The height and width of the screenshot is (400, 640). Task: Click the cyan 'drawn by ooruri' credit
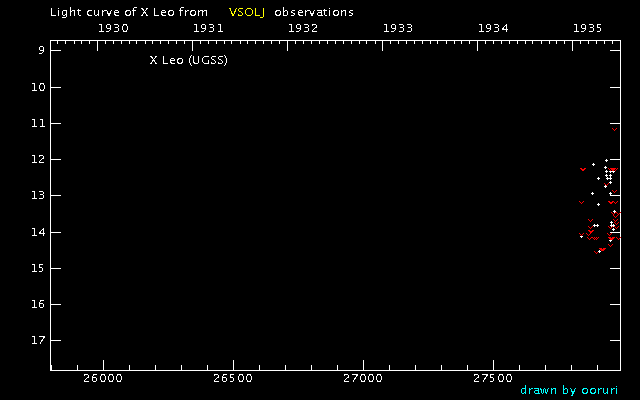[x=562, y=391]
